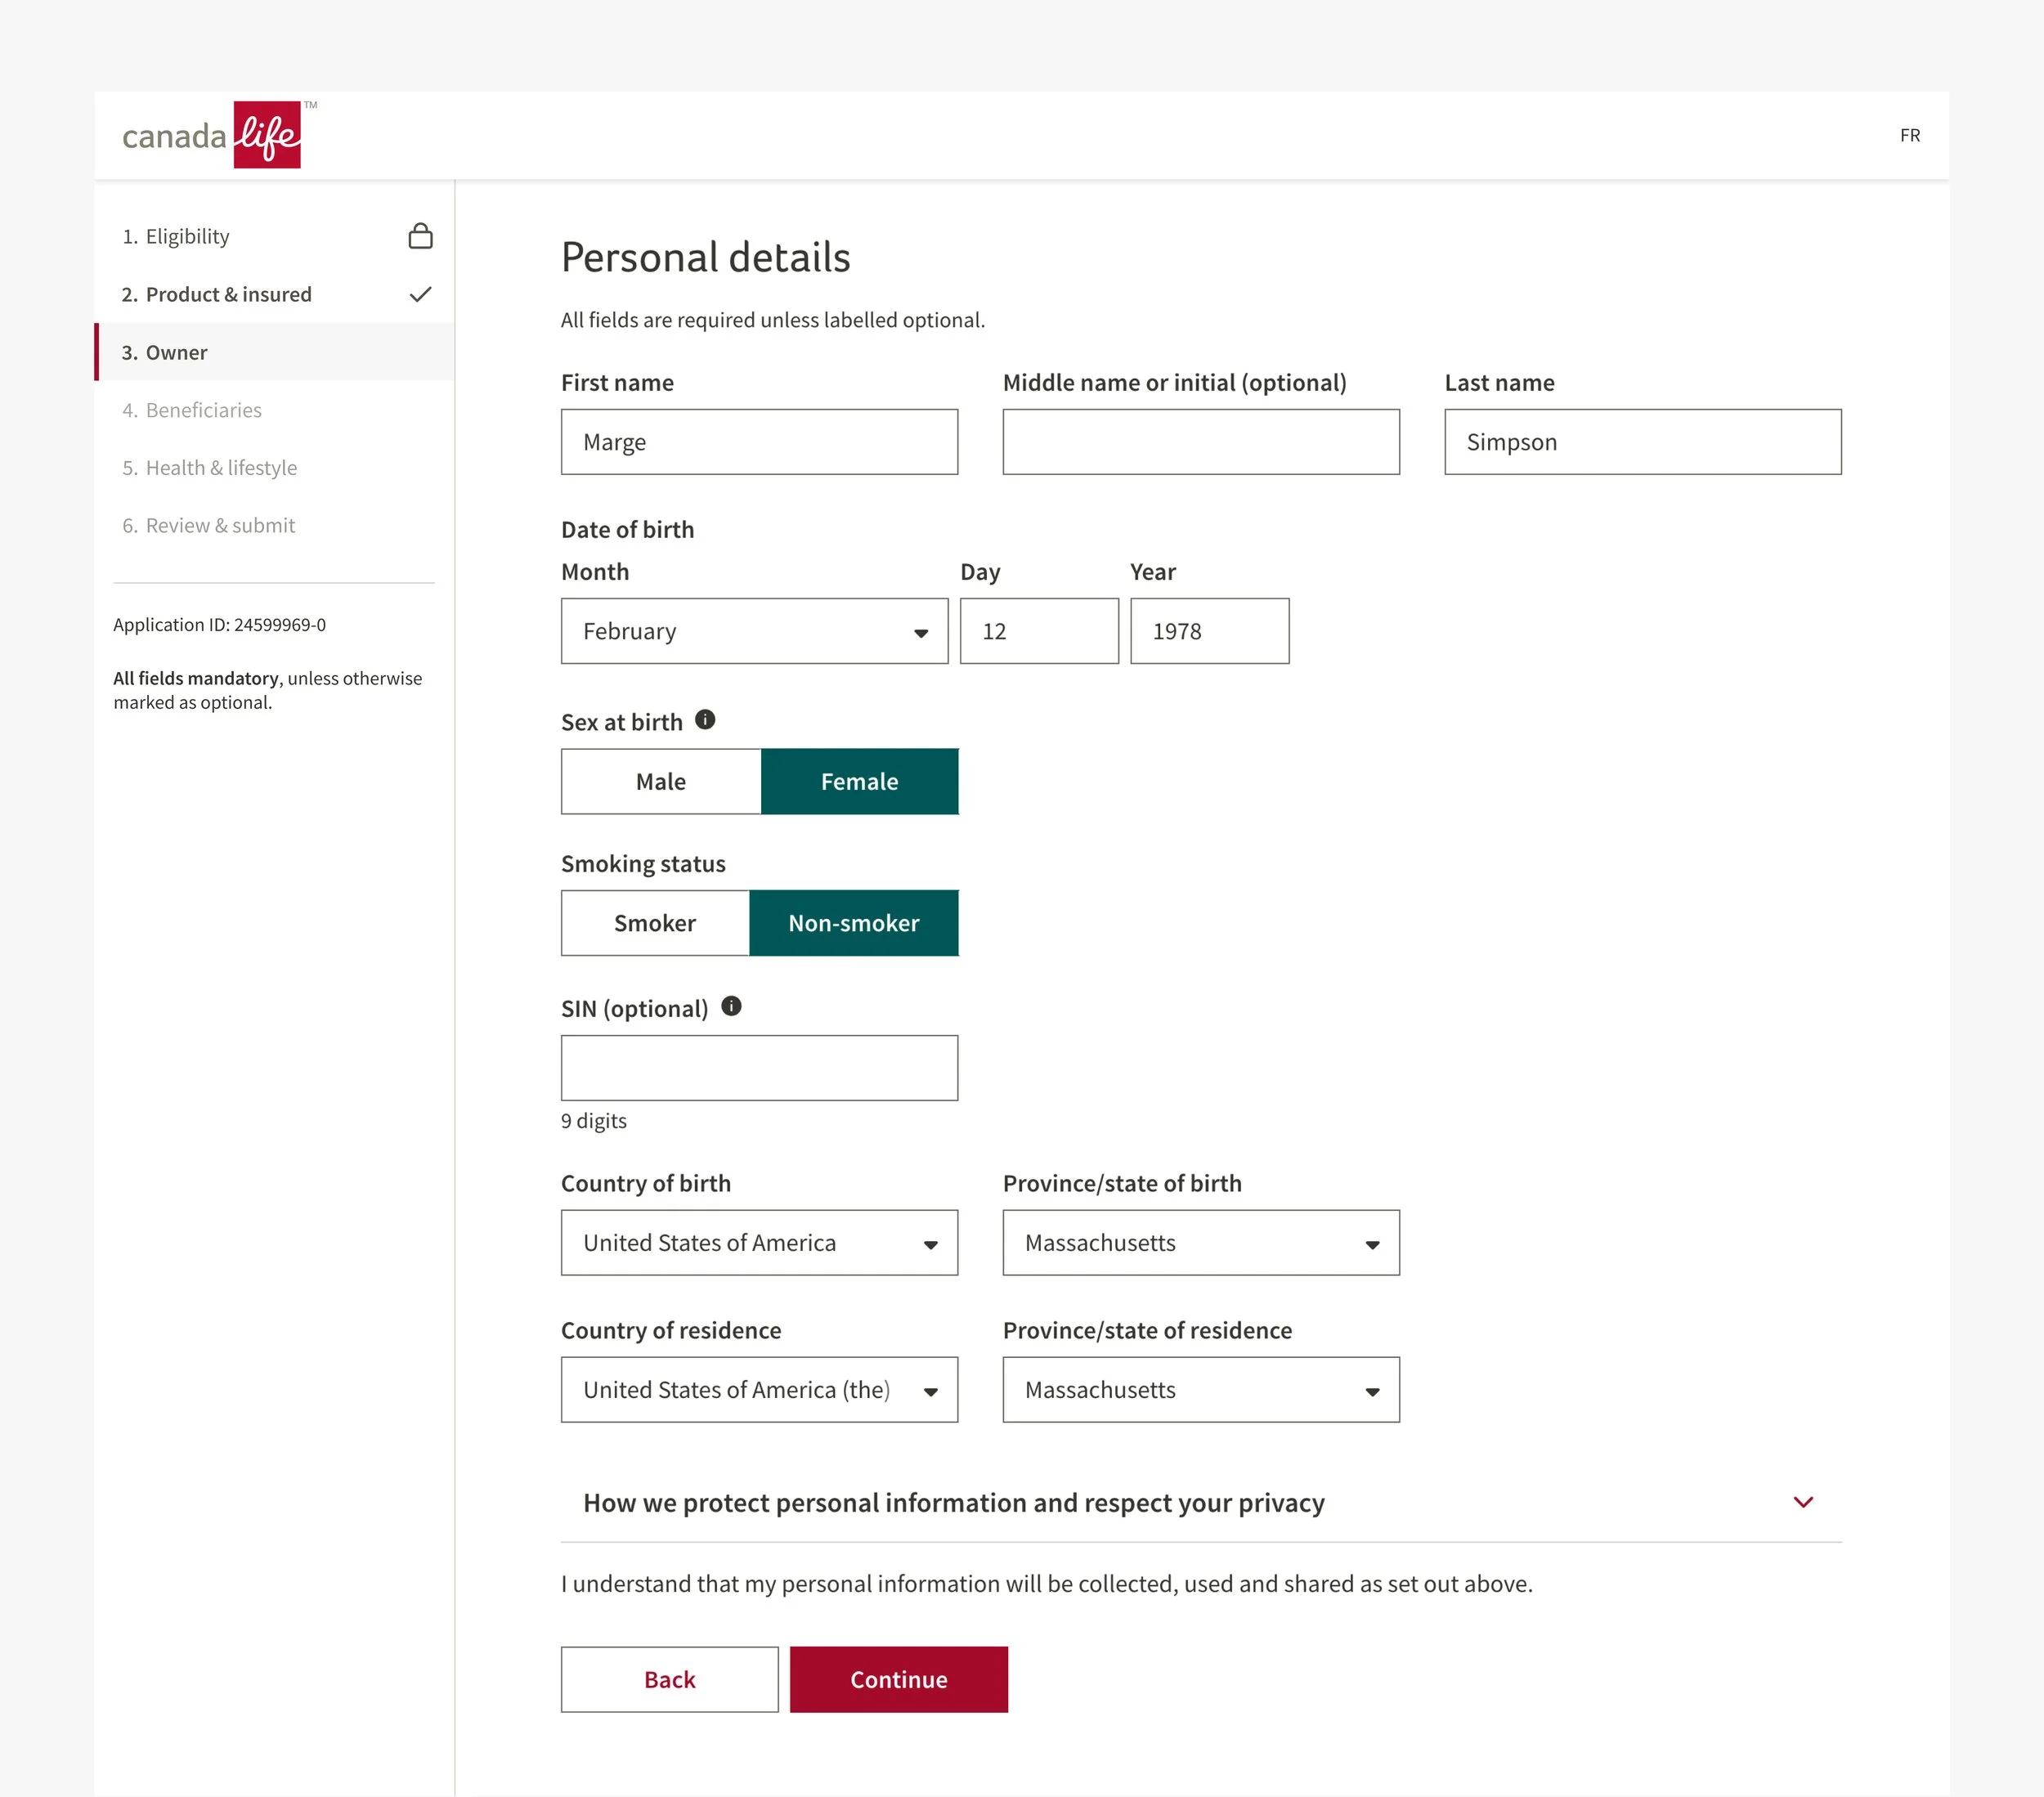Open the birth Month dropdown

point(754,631)
